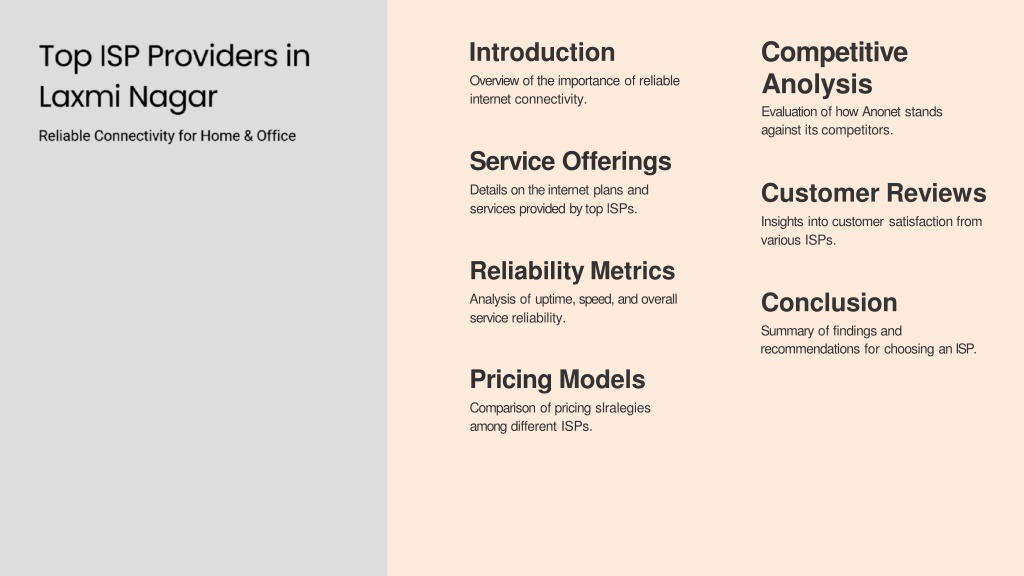Select the 'Pricing Models' heading

pyautogui.click(x=557, y=379)
